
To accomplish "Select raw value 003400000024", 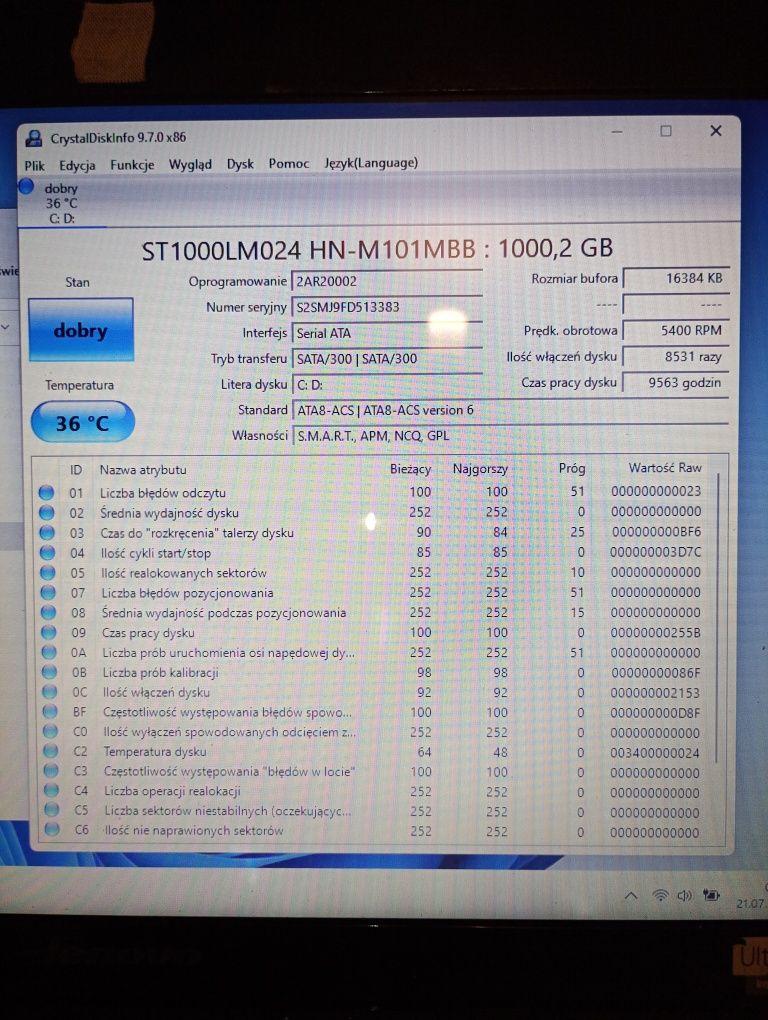I will (x=655, y=753).
